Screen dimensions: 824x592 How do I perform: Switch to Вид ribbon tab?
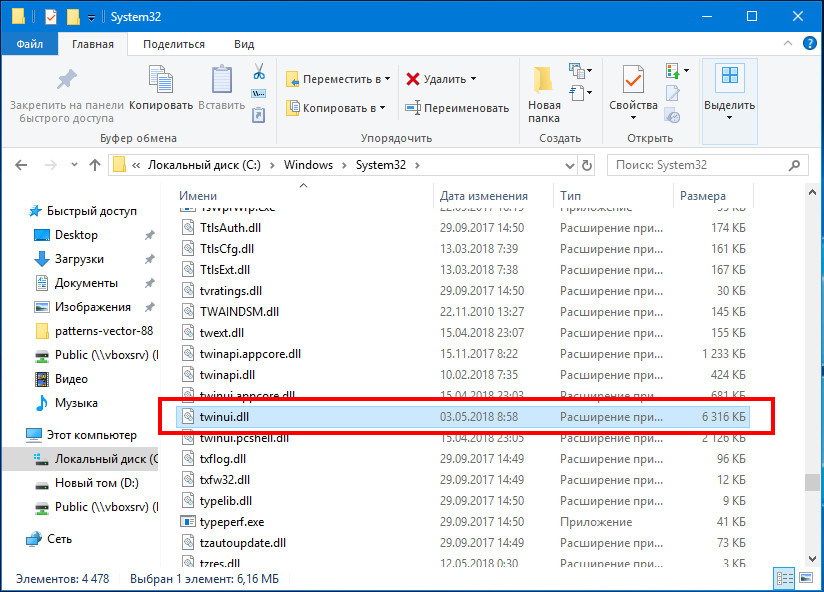pos(244,44)
